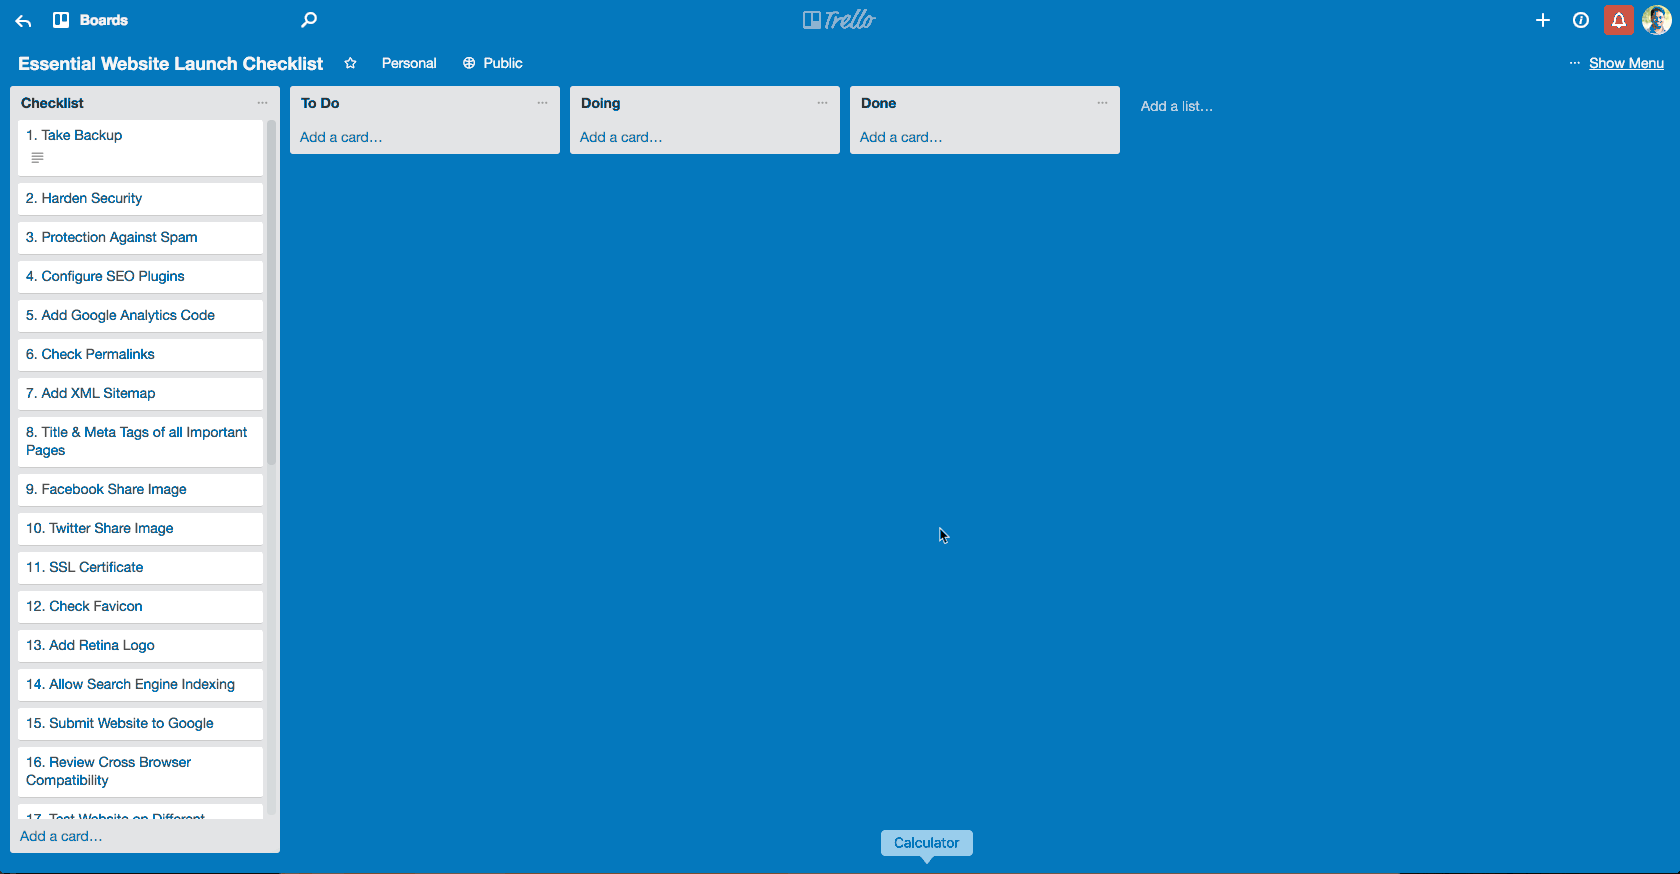Click the plus create icon
The image size is (1680, 874).
click(1542, 20)
